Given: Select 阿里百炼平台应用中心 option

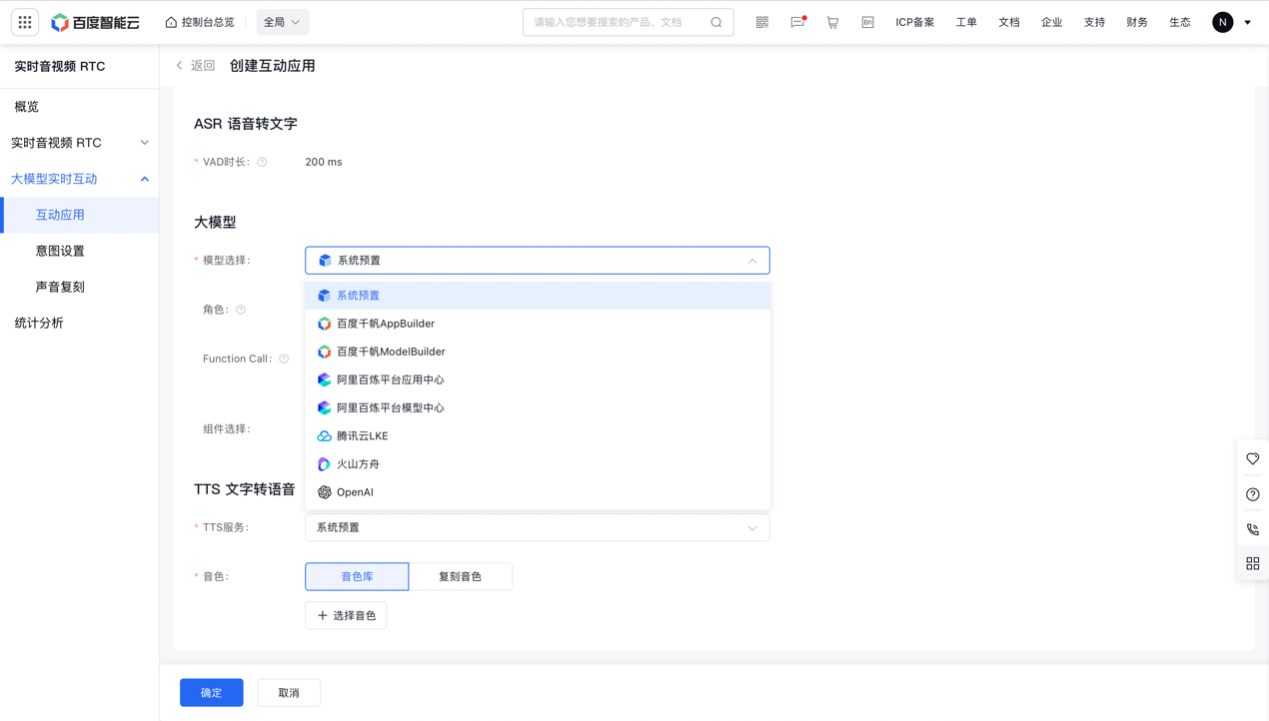Looking at the screenshot, I should 537,380.
